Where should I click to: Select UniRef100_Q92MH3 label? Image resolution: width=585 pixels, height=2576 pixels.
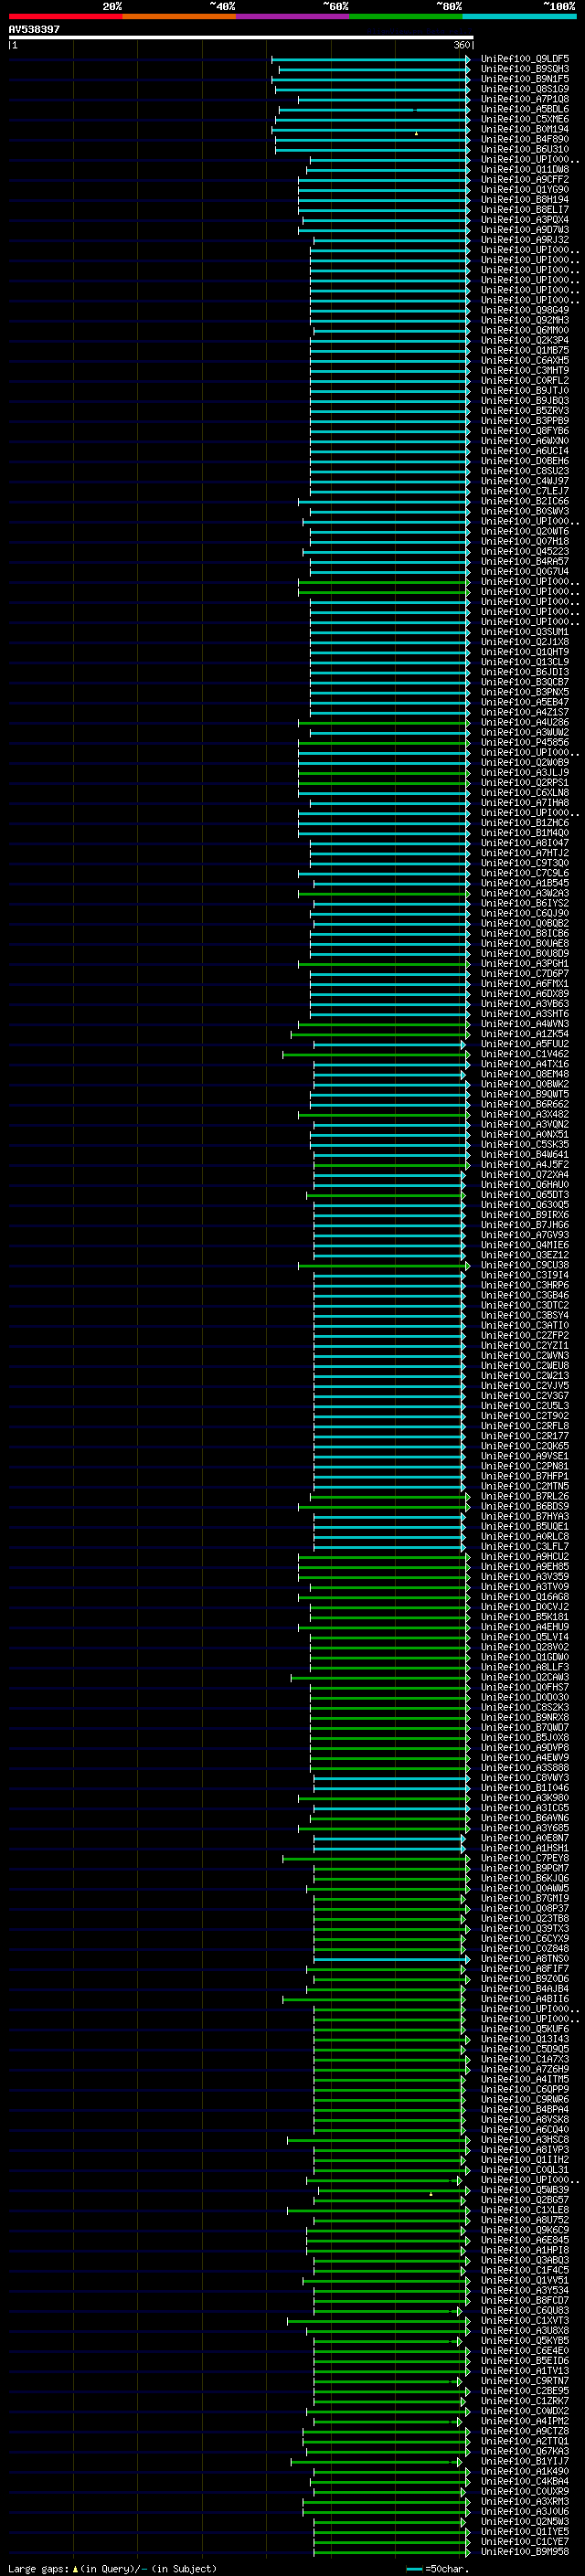[x=524, y=320]
